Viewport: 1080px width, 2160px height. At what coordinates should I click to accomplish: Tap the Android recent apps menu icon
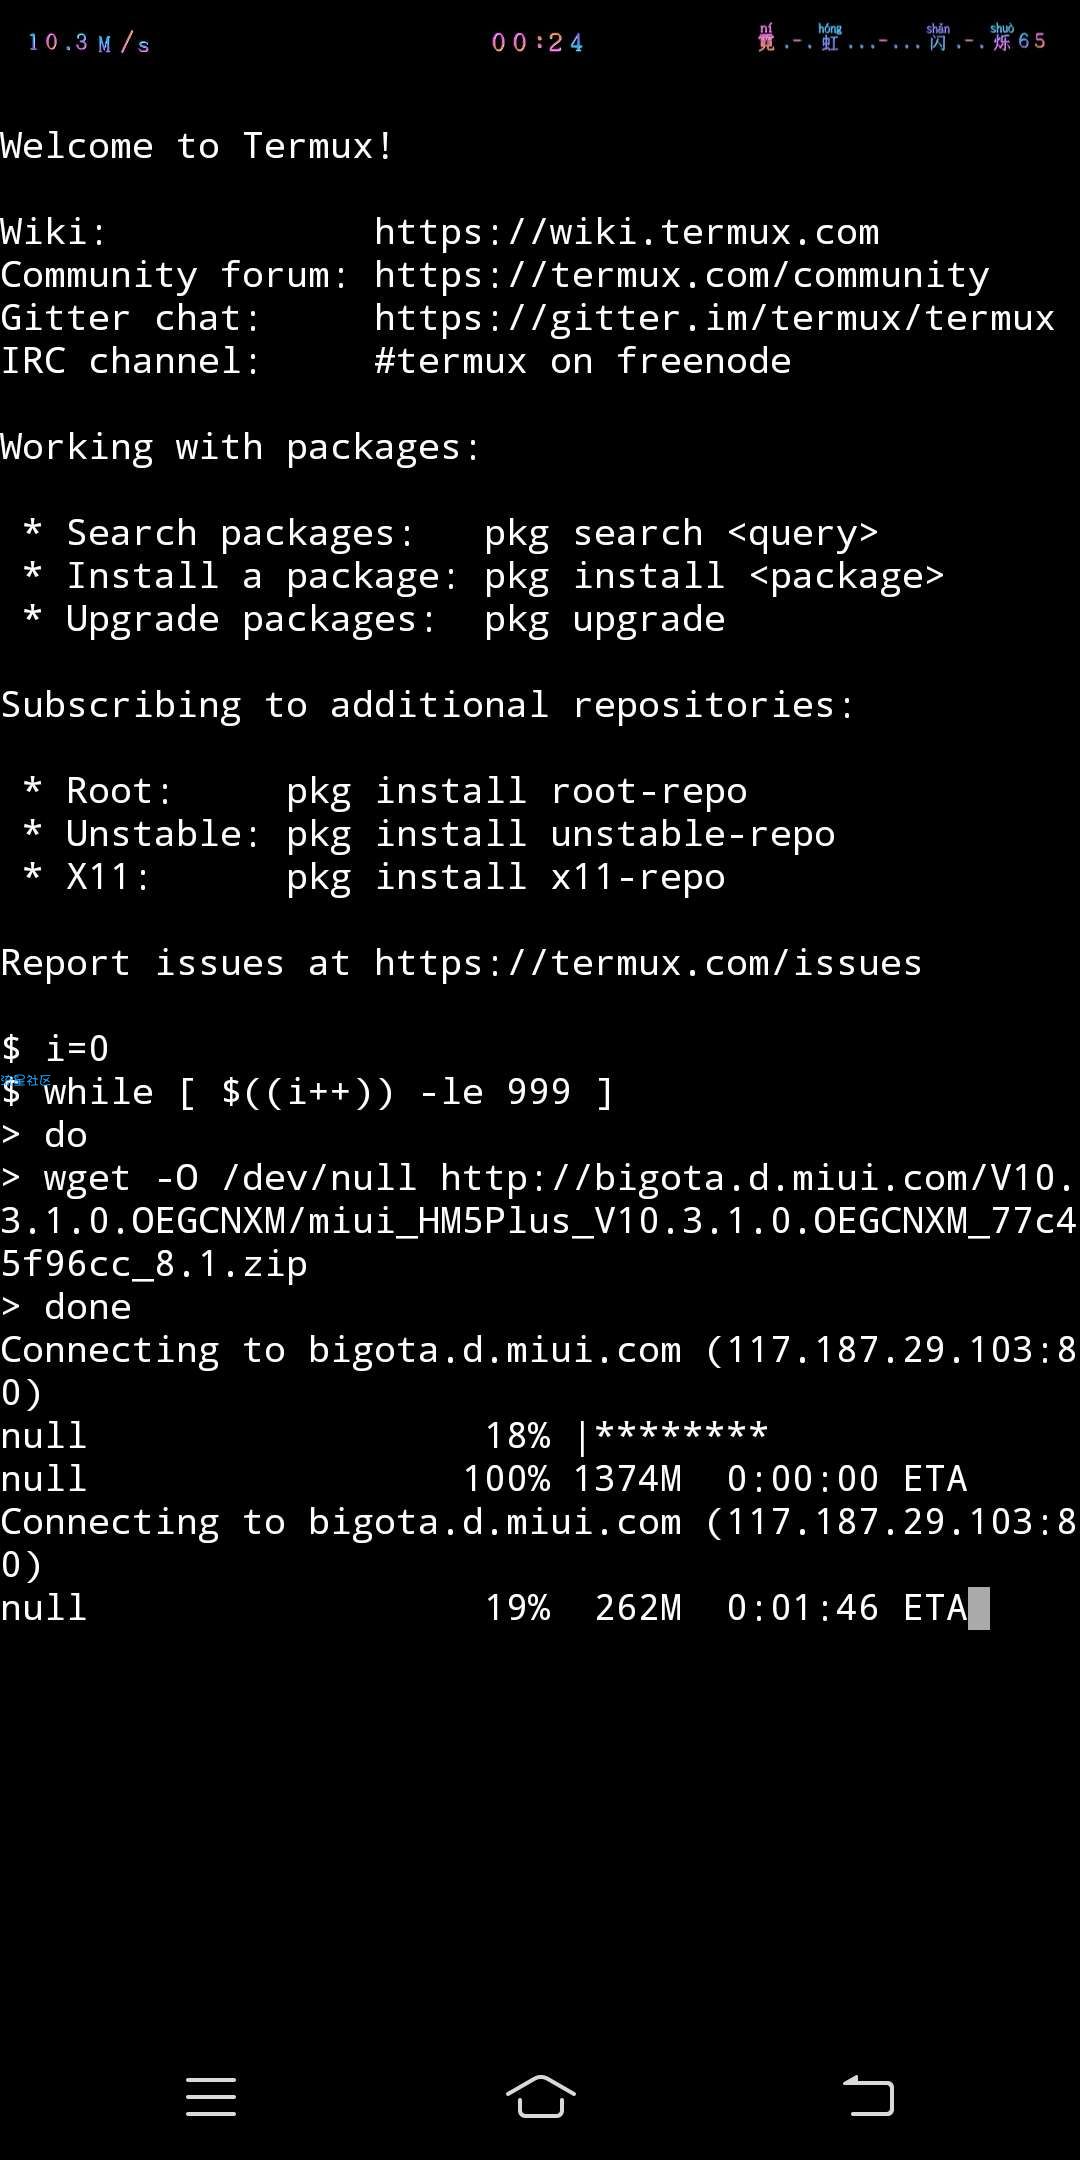(x=211, y=2096)
